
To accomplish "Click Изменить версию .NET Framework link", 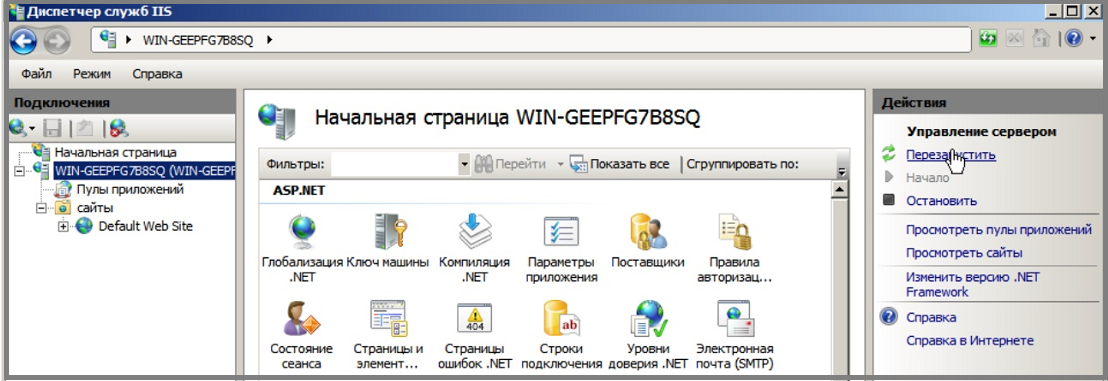I will pos(972,284).
